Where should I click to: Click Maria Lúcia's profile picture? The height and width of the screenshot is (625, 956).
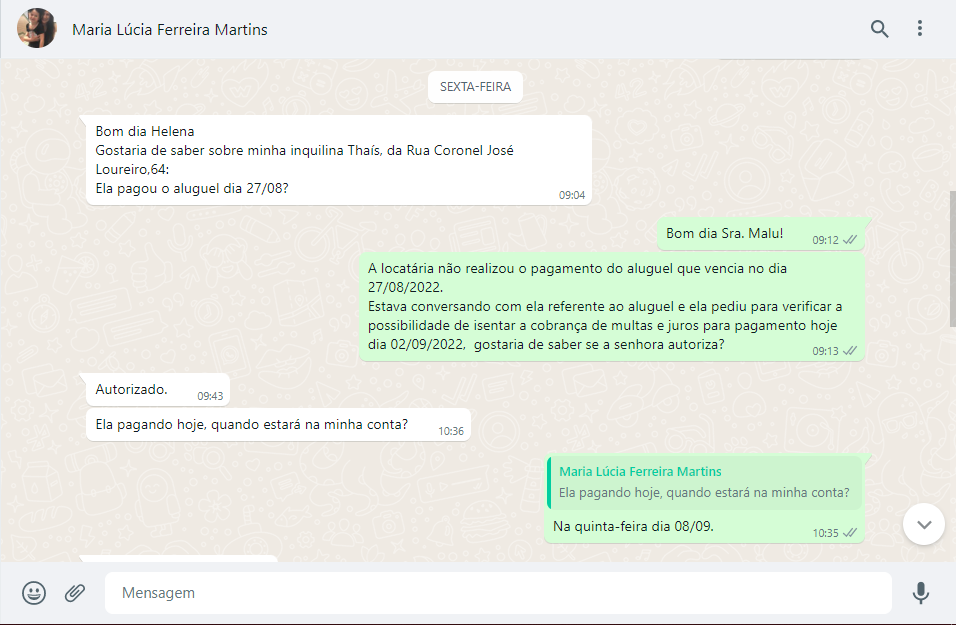[37, 29]
